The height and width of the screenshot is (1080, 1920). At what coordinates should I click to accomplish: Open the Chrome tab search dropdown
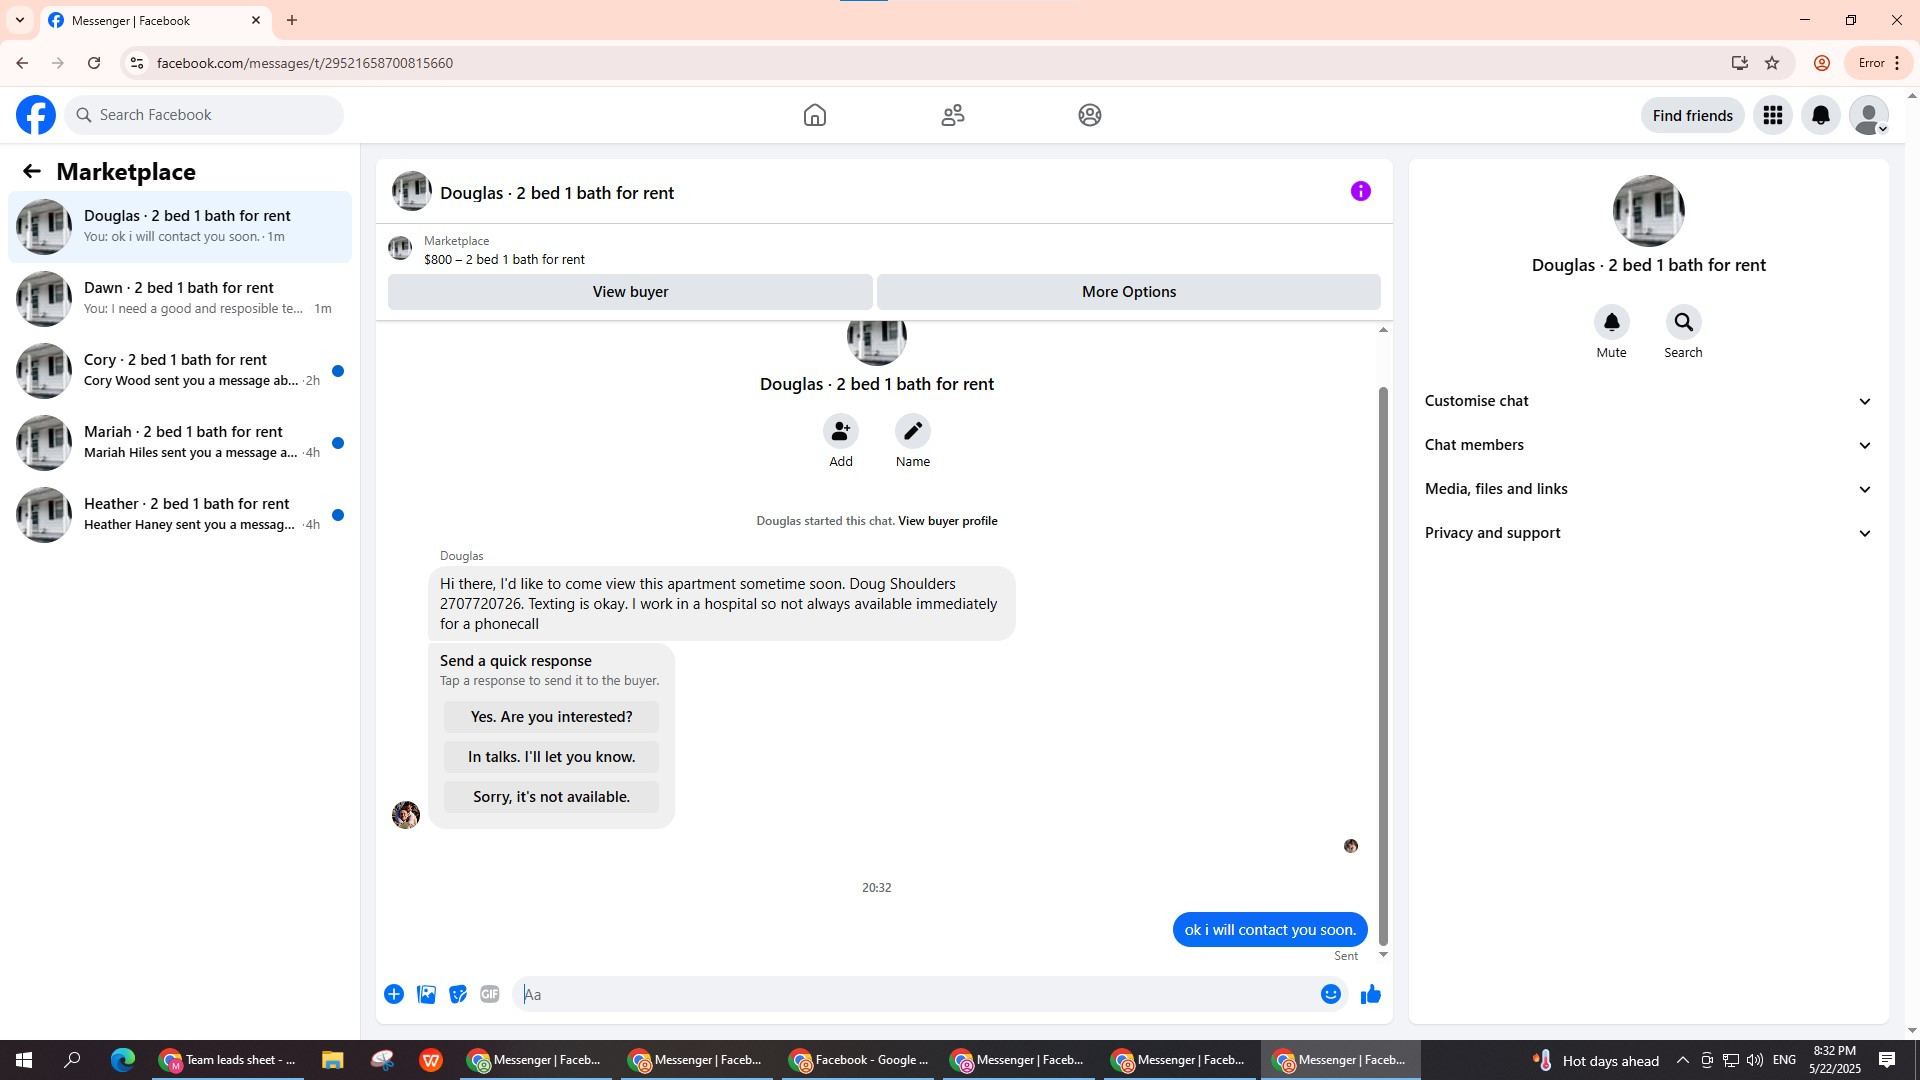pyautogui.click(x=20, y=20)
